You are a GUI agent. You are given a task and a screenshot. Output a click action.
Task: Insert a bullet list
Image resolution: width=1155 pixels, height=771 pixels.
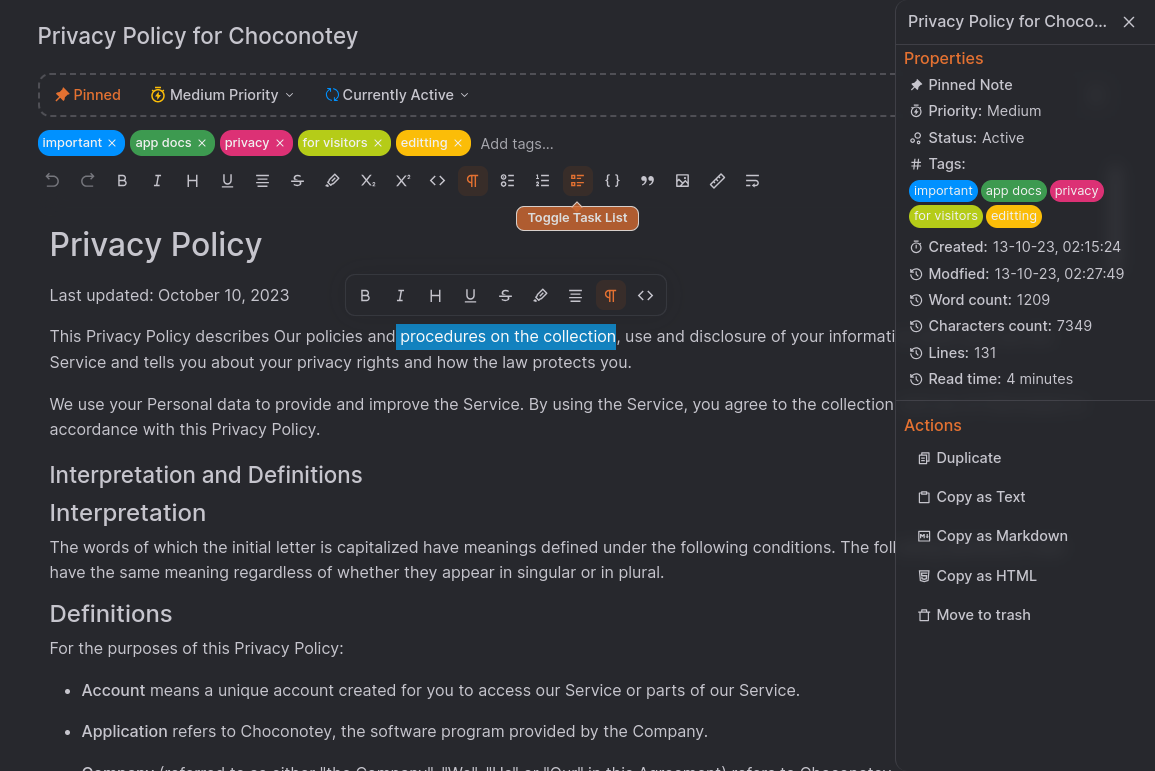(x=508, y=180)
